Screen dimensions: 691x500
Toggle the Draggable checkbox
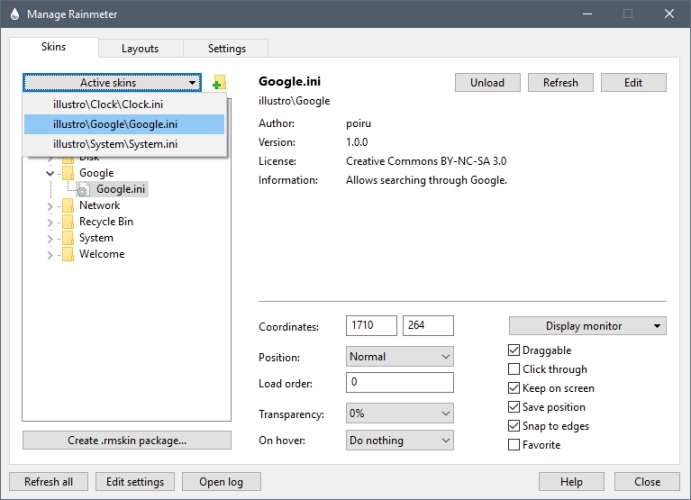pyautogui.click(x=514, y=350)
